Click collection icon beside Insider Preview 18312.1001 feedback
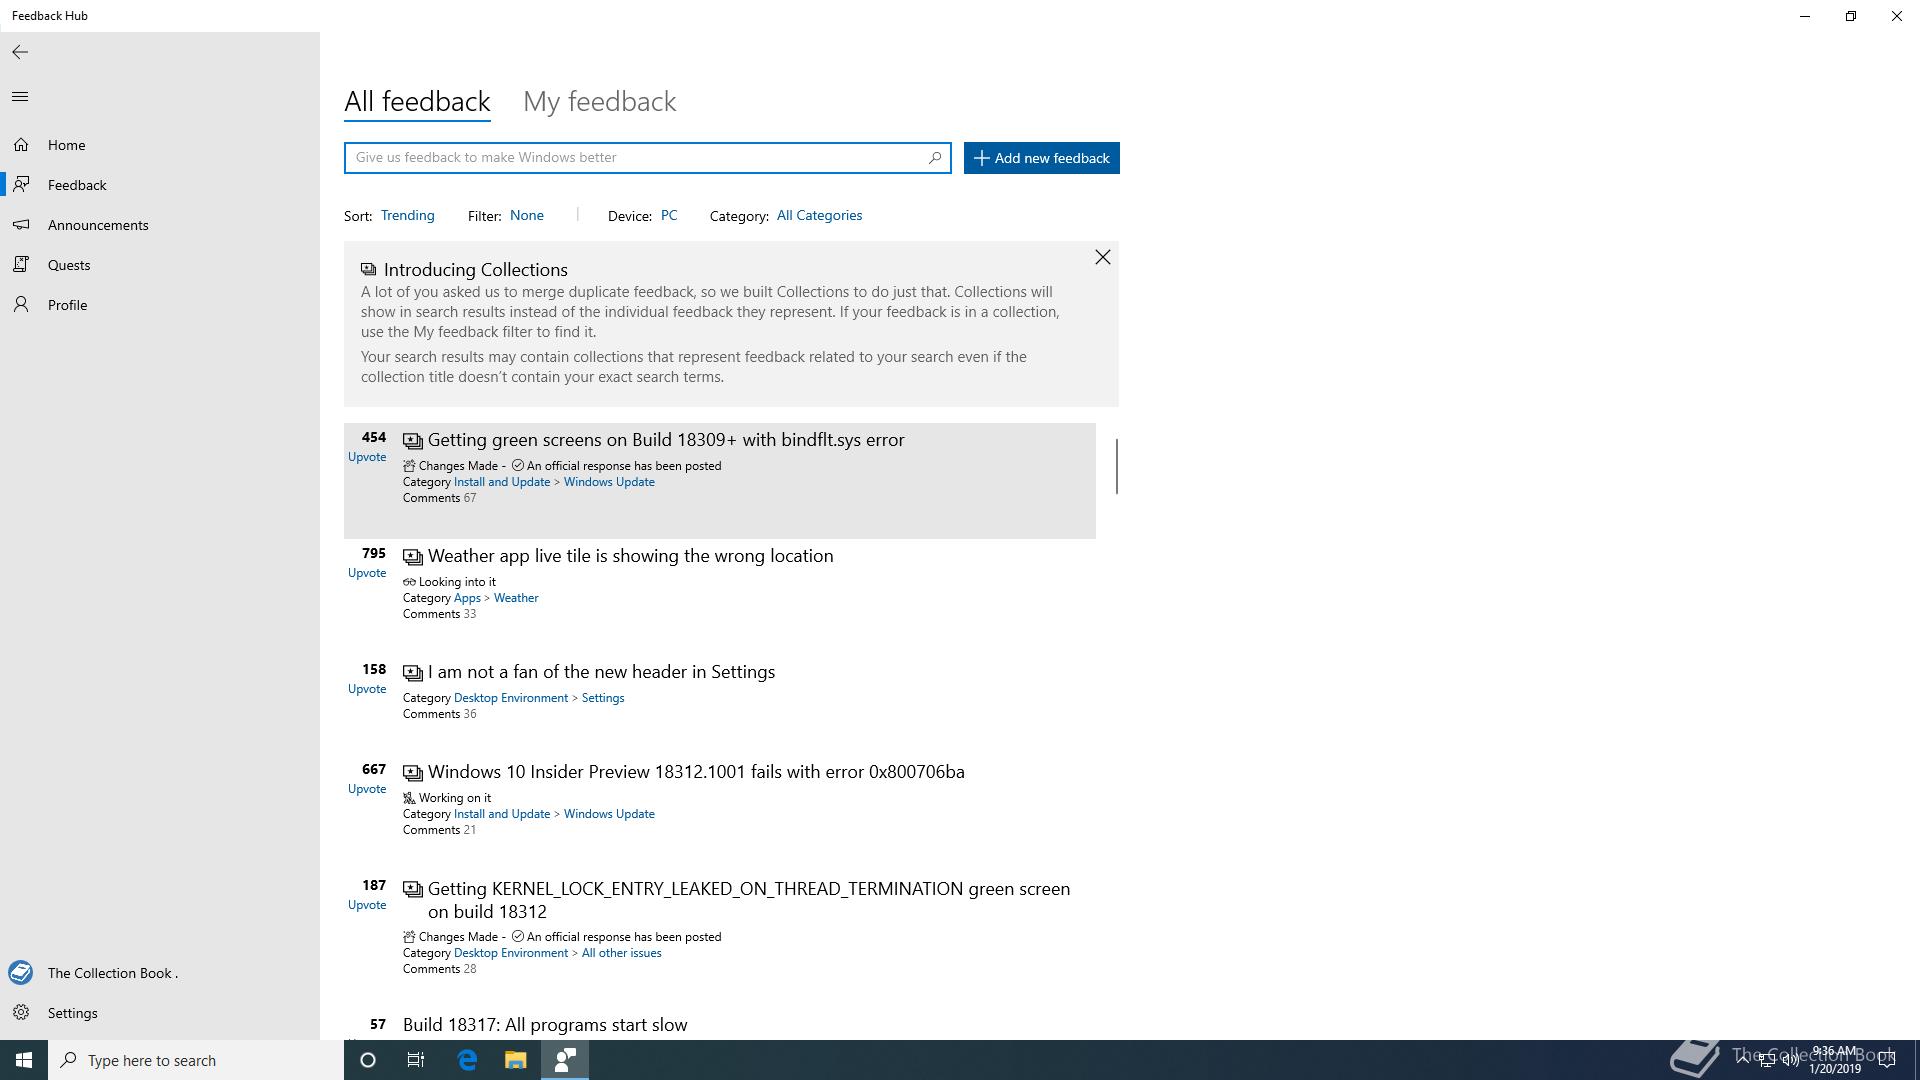 [413, 773]
